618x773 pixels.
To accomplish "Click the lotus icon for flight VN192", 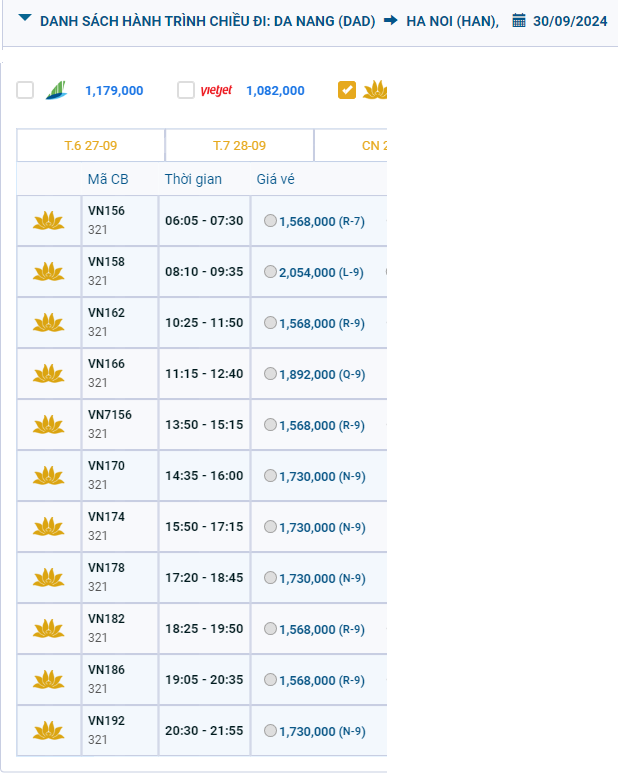I will pos(48,730).
